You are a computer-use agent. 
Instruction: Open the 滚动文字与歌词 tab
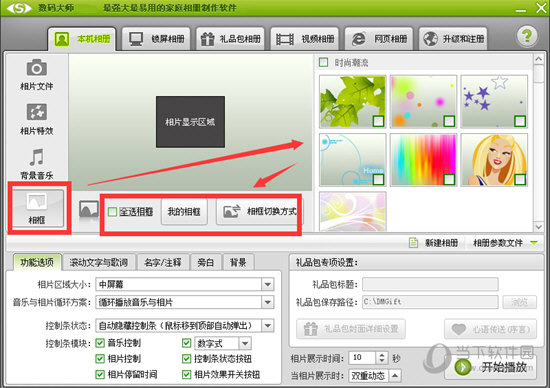pos(99,262)
